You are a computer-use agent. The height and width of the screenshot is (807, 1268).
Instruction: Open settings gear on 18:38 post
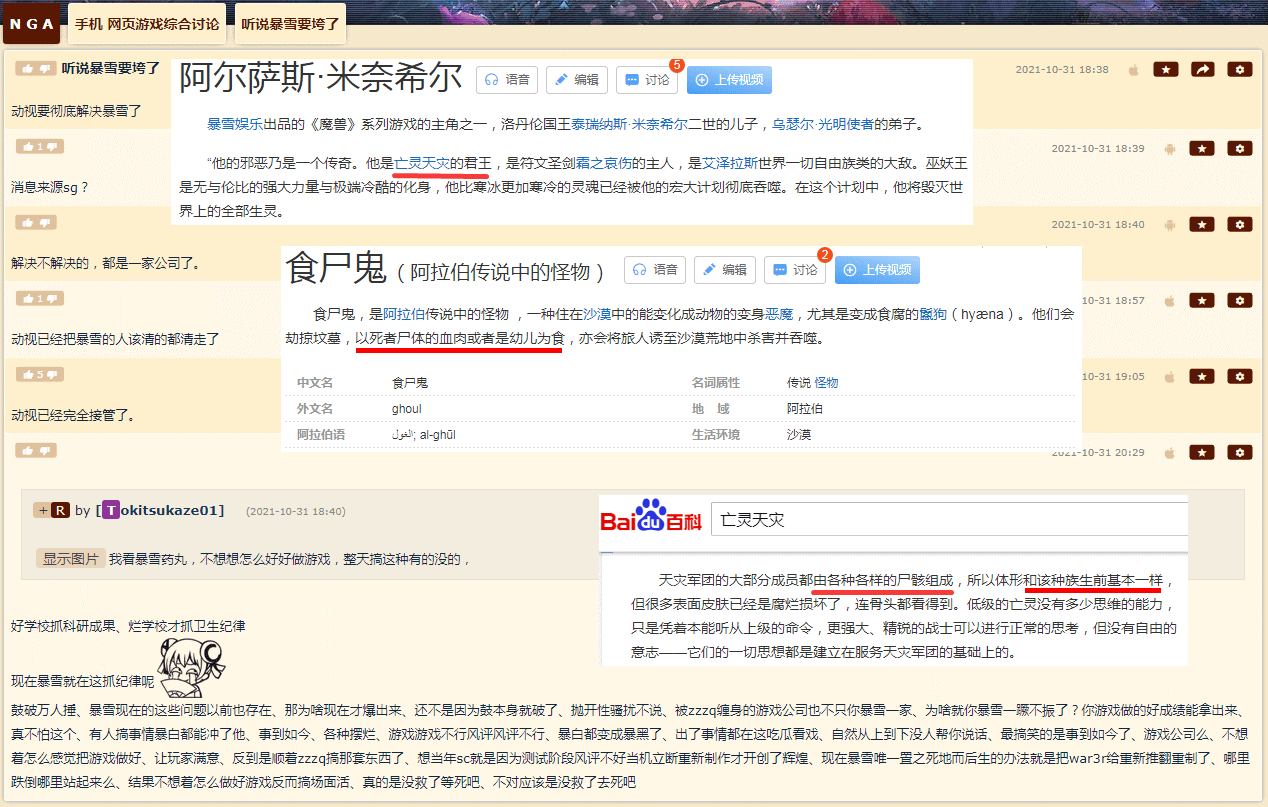point(1240,69)
